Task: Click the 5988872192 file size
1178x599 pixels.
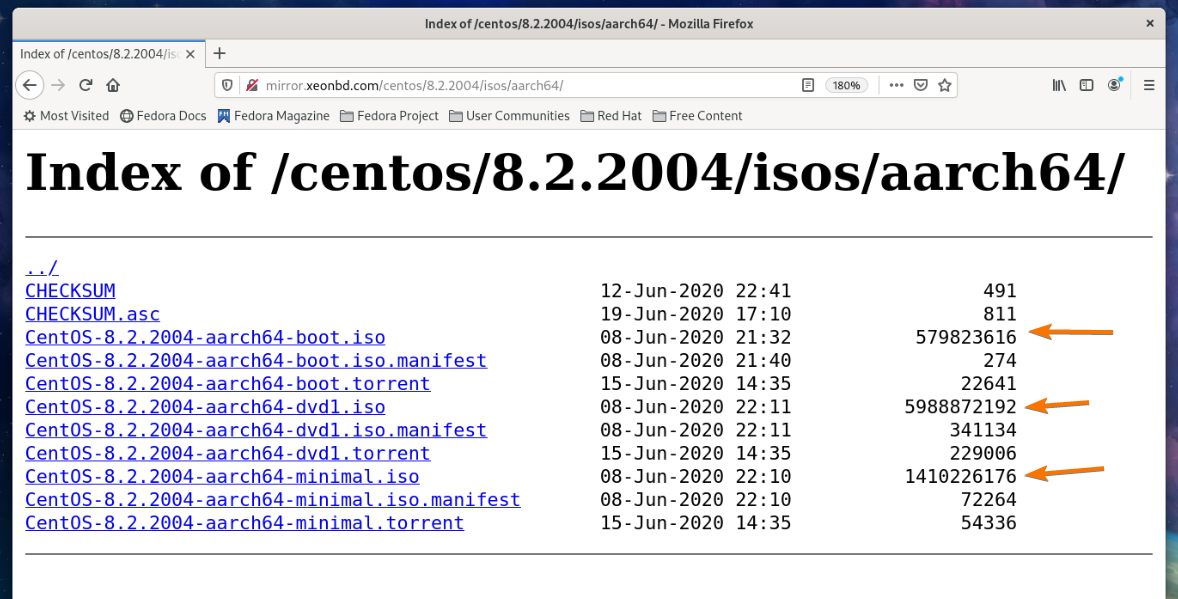Action: coord(960,407)
